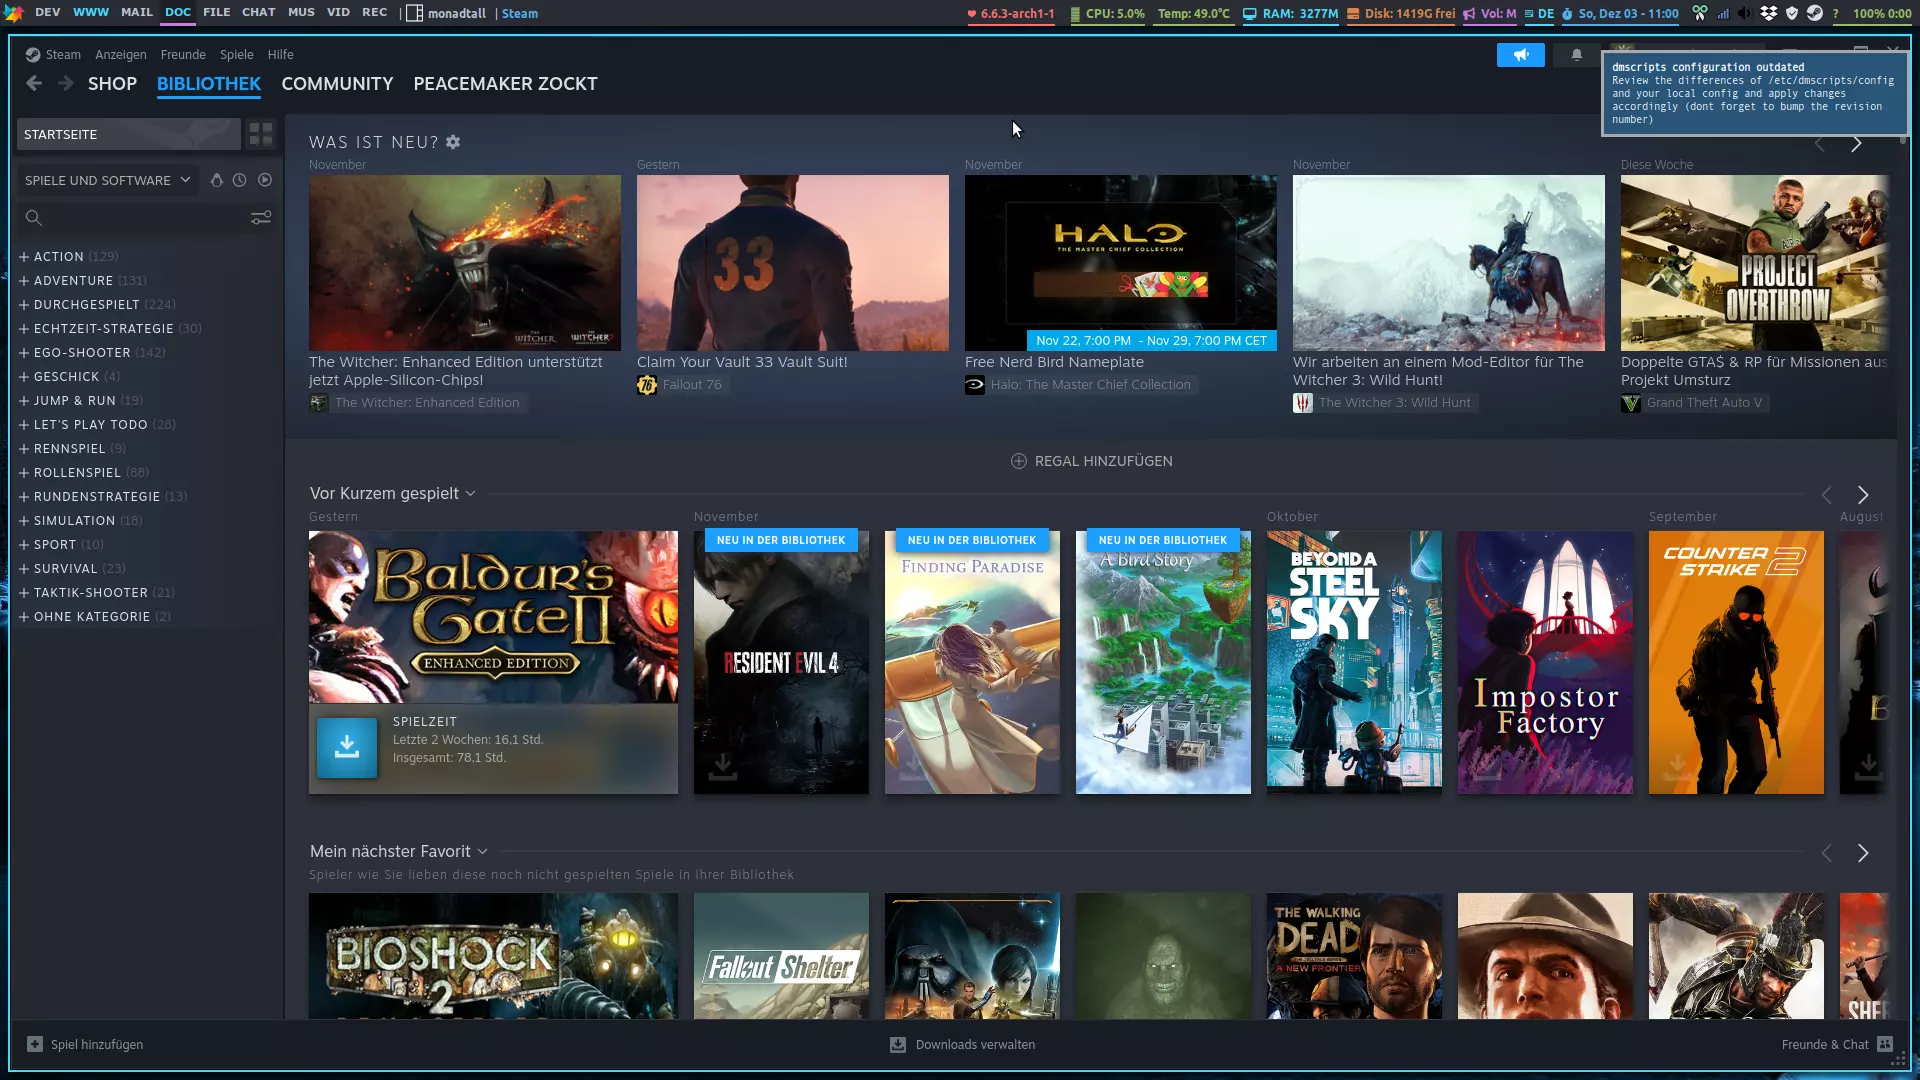Image resolution: width=1920 pixels, height=1080 pixels.
Task: Click Grand Theft Auto V icon
Action: click(x=1631, y=403)
